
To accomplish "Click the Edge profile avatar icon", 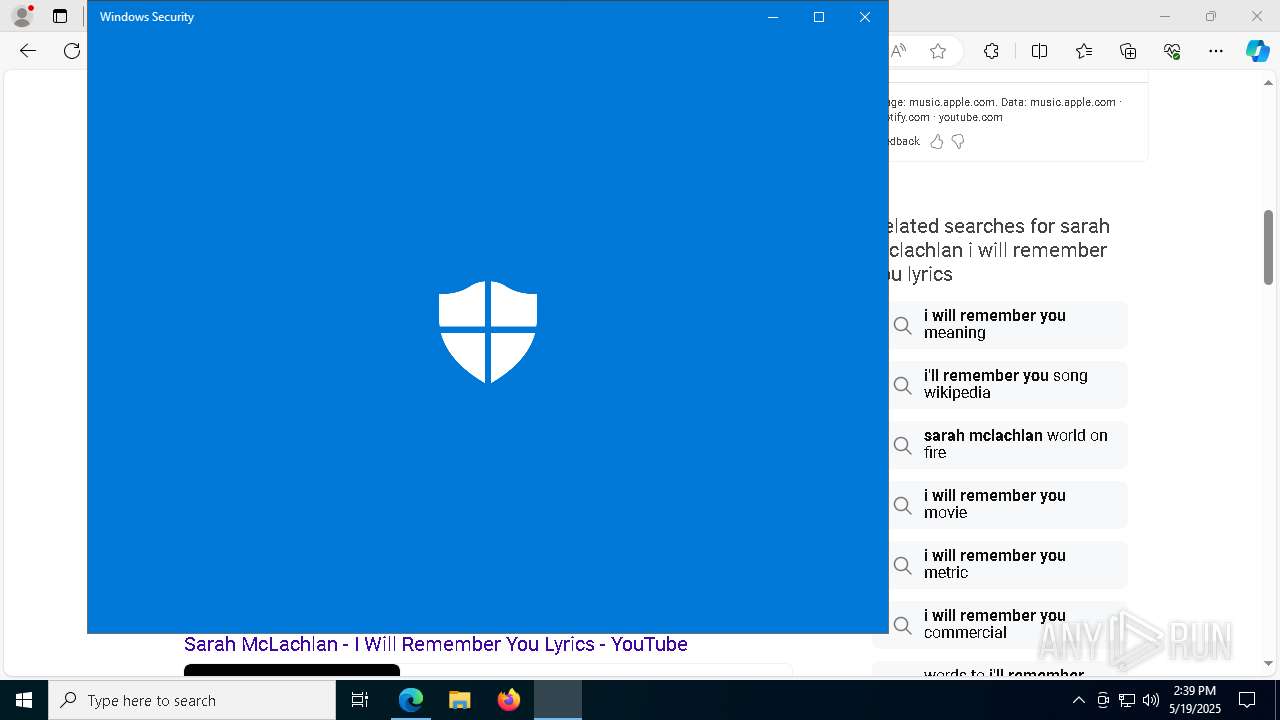I will [x=22, y=16].
